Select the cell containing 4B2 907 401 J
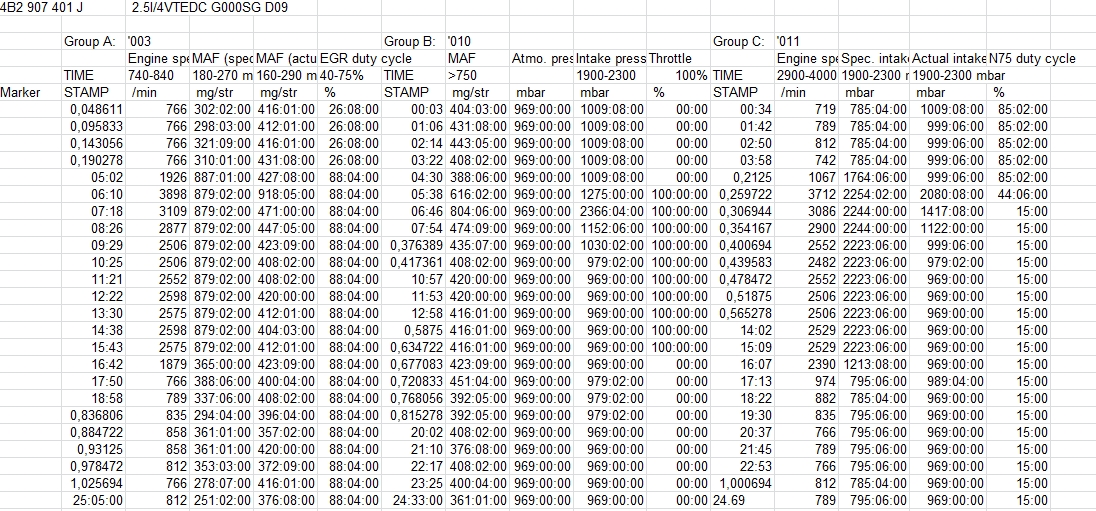The image size is (1096, 511). pos(42,9)
